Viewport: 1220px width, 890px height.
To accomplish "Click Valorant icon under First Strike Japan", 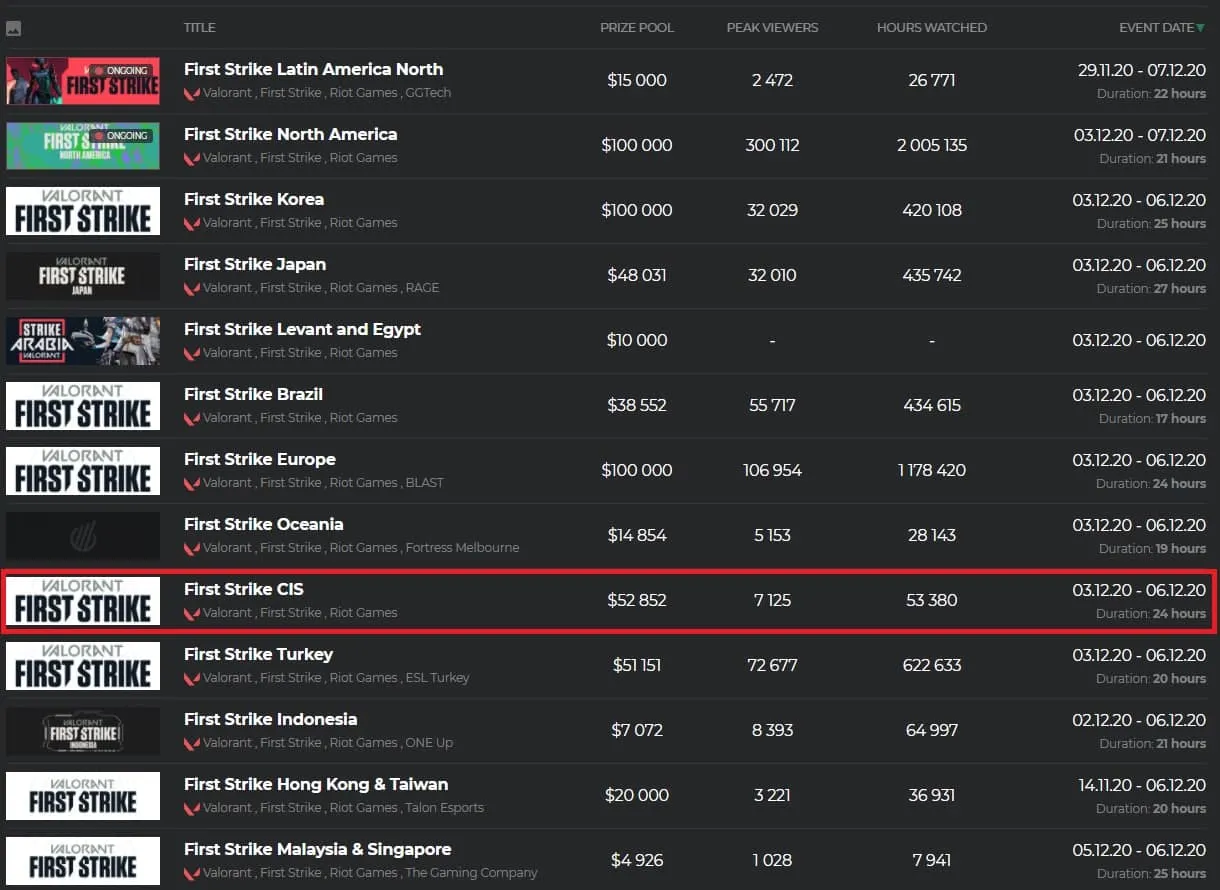I will pos(192,288).
